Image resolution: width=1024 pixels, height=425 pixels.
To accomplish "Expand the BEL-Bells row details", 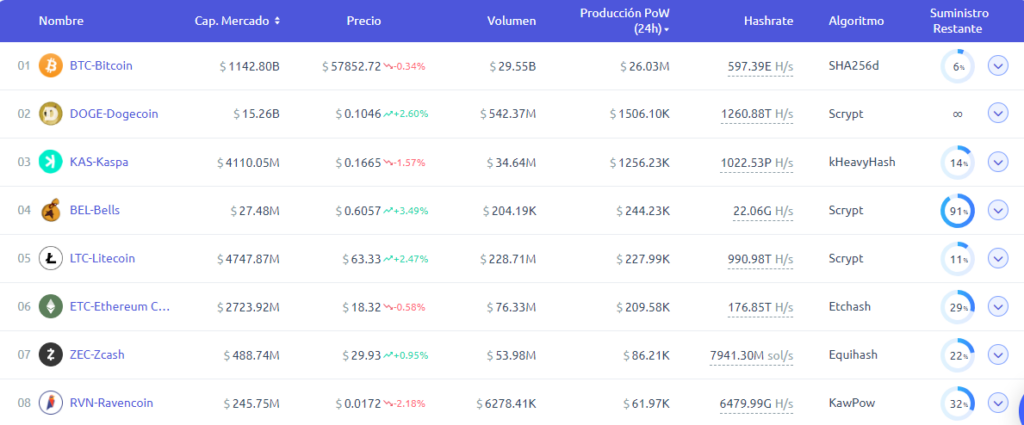I will point(998,210).
